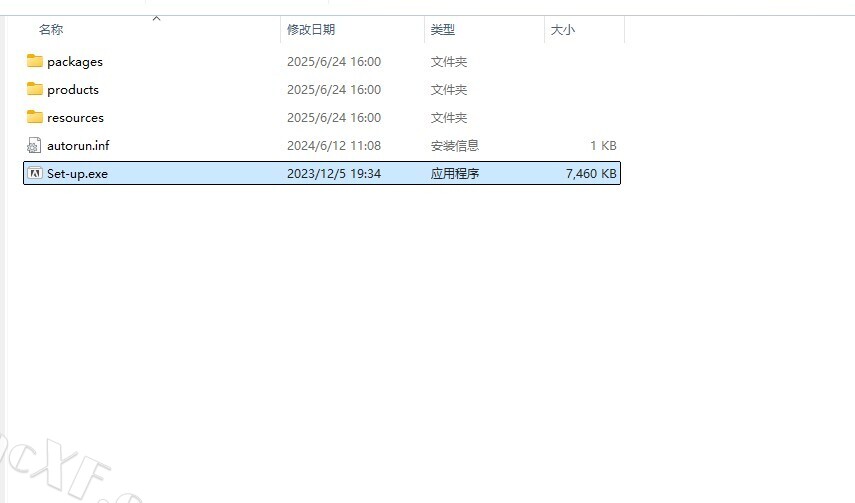Click the date cell of products row
Viewport: 855px width, 503px height.
point(334,89)
